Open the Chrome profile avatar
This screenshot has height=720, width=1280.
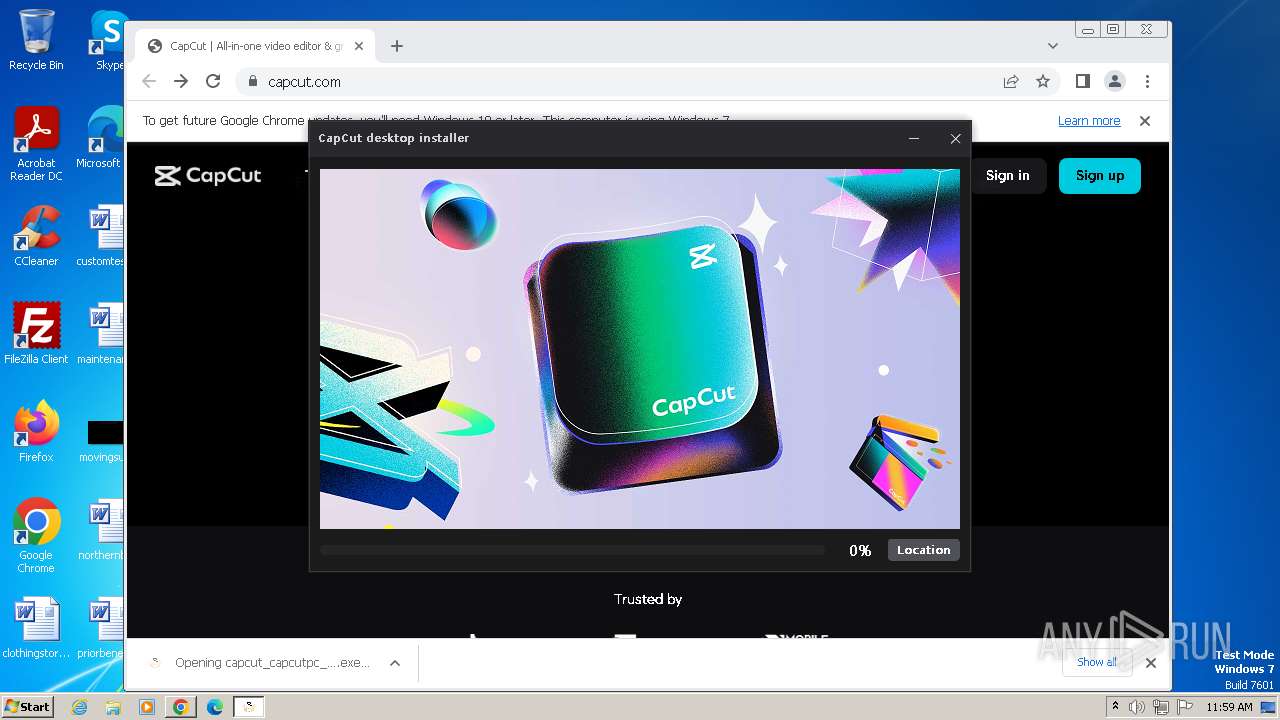click(x=1115, y=81)
